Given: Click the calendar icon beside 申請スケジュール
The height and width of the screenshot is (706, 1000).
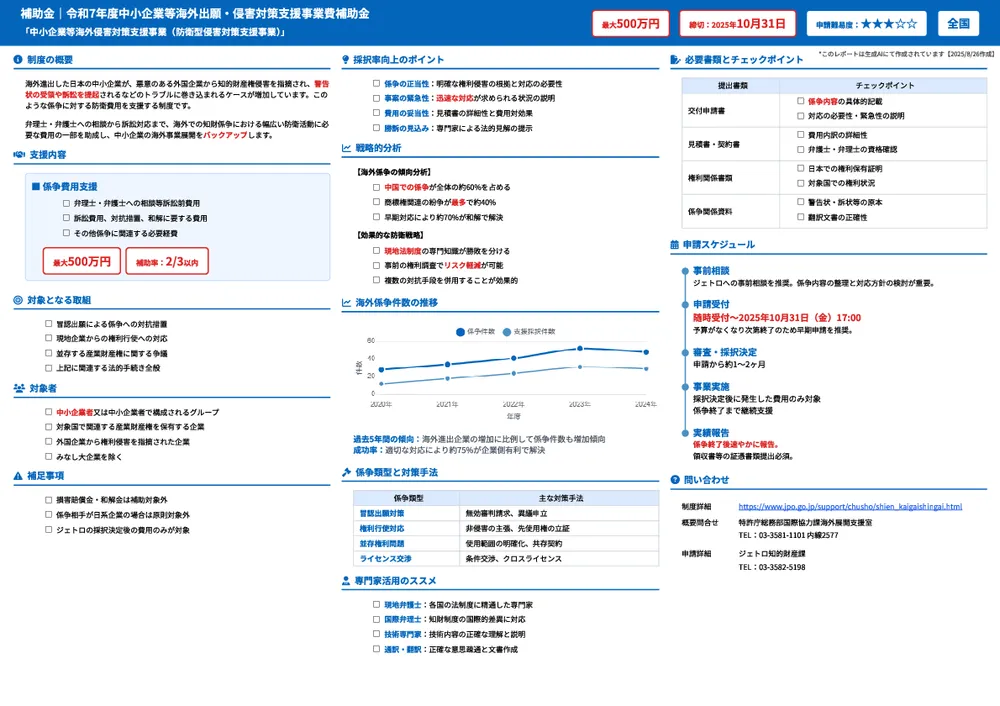Looking at the screenshot, I should (x=675, y=244).
